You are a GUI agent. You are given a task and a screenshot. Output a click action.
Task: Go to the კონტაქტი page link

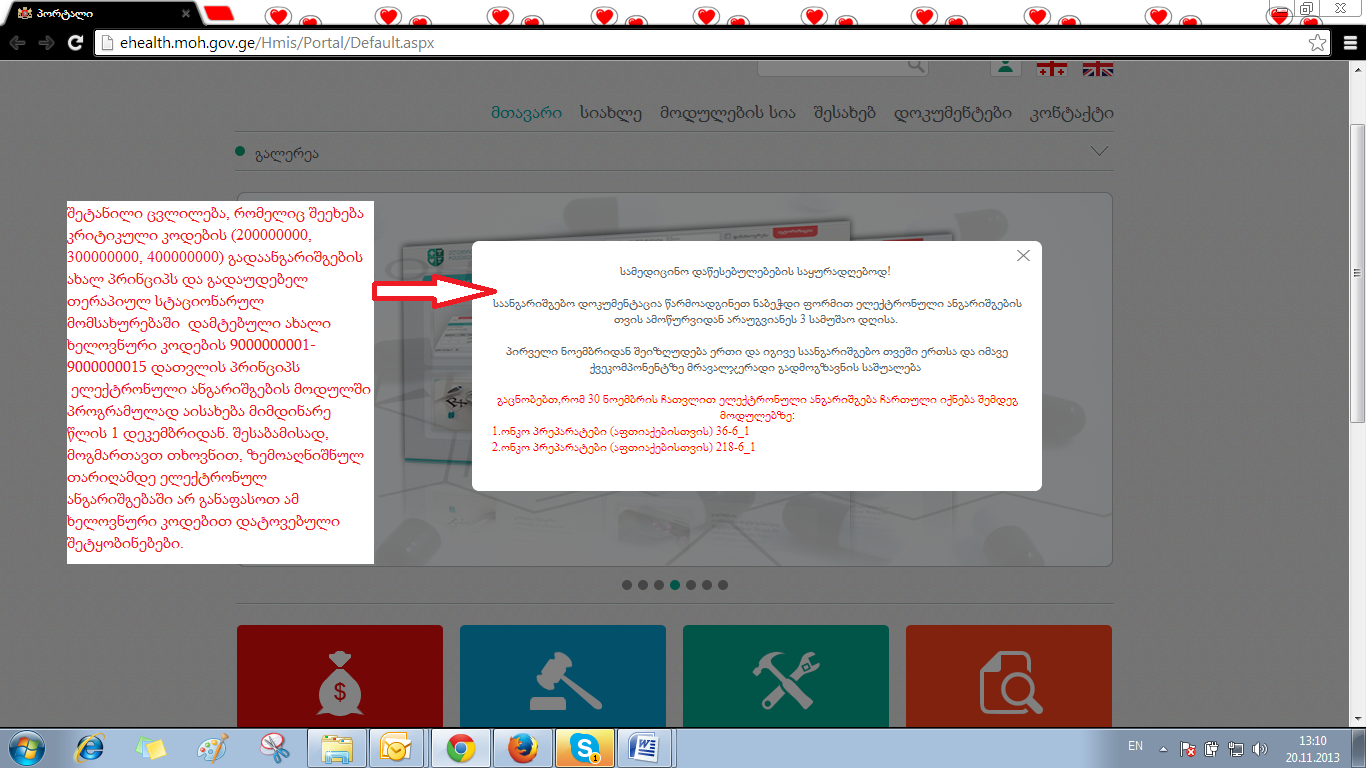point(1071,113)
